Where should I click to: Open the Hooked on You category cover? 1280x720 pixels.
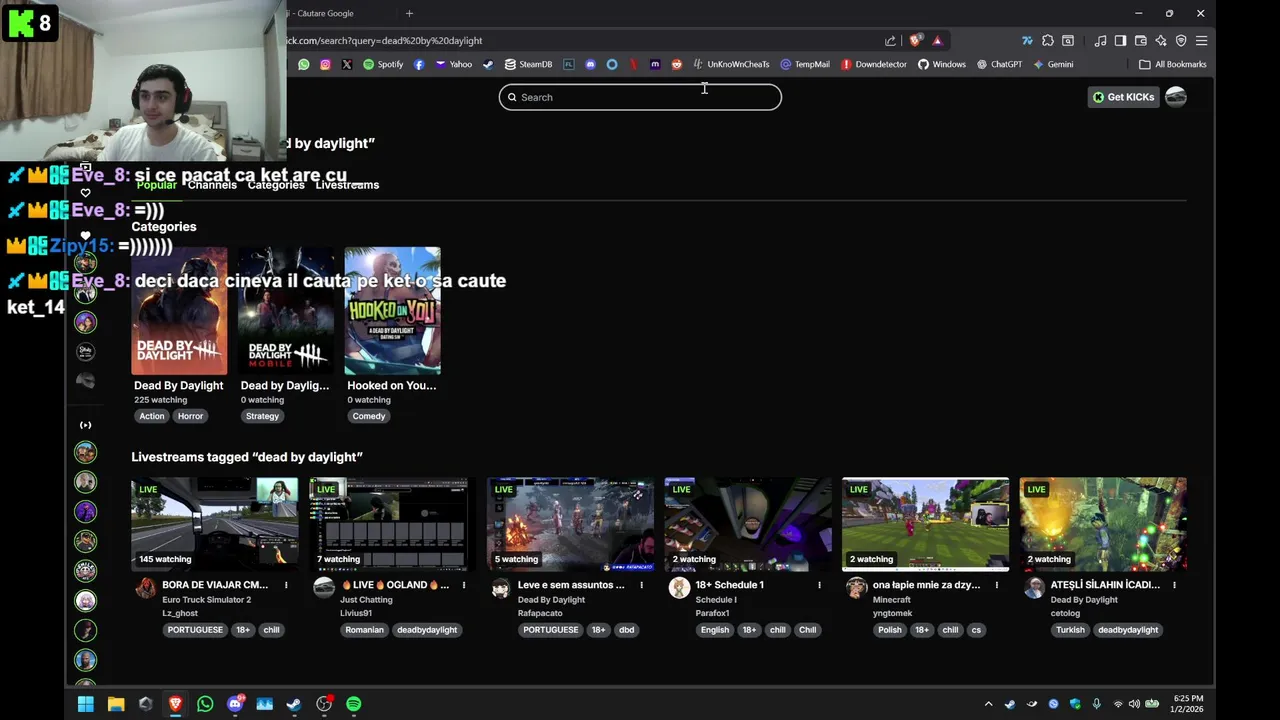[x=392, y=311]
